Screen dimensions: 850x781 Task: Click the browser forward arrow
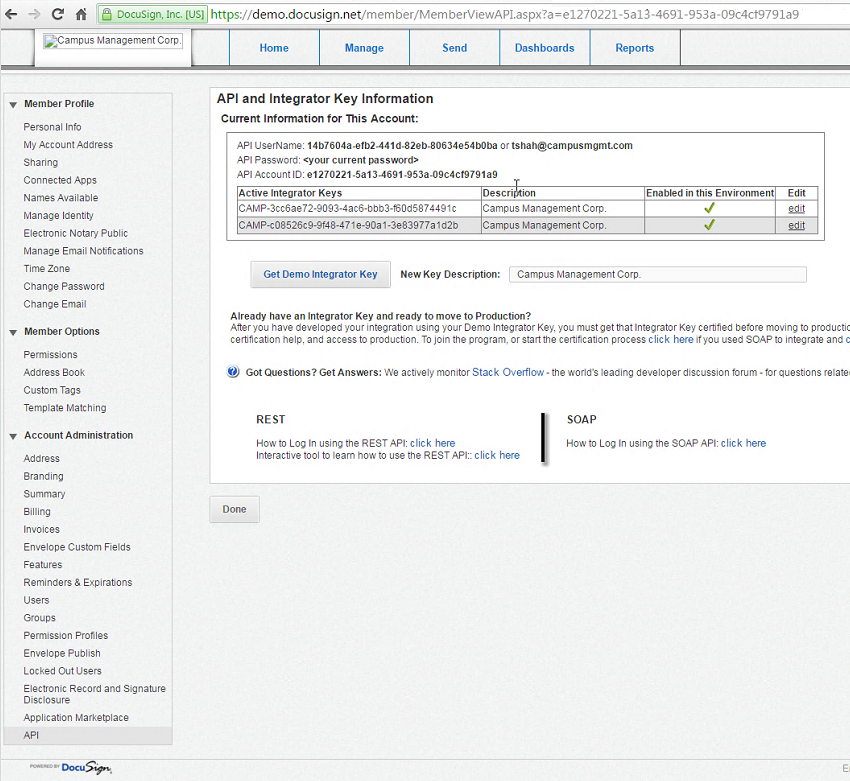pos(34,14)
